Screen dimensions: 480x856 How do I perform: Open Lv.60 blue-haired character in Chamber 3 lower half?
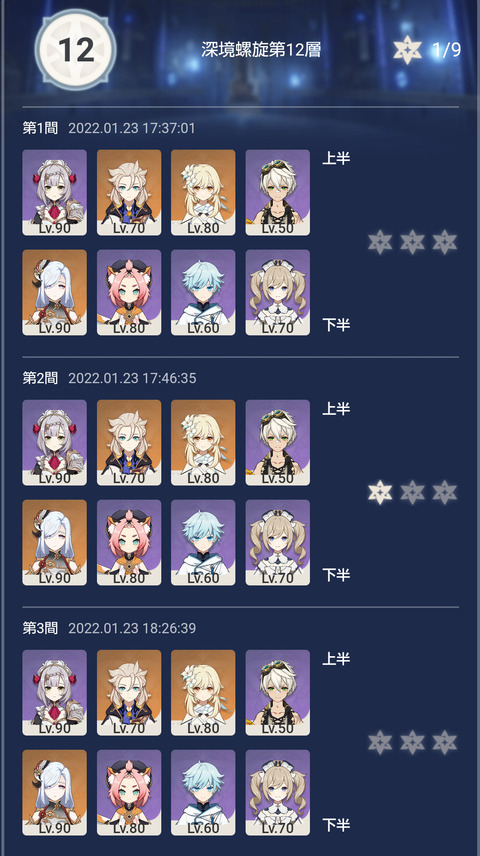pyautogui.click(x=203, y=793)
